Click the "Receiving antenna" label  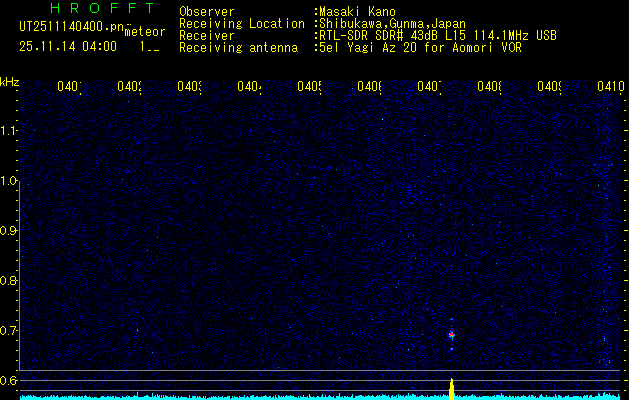pos(238,48)
